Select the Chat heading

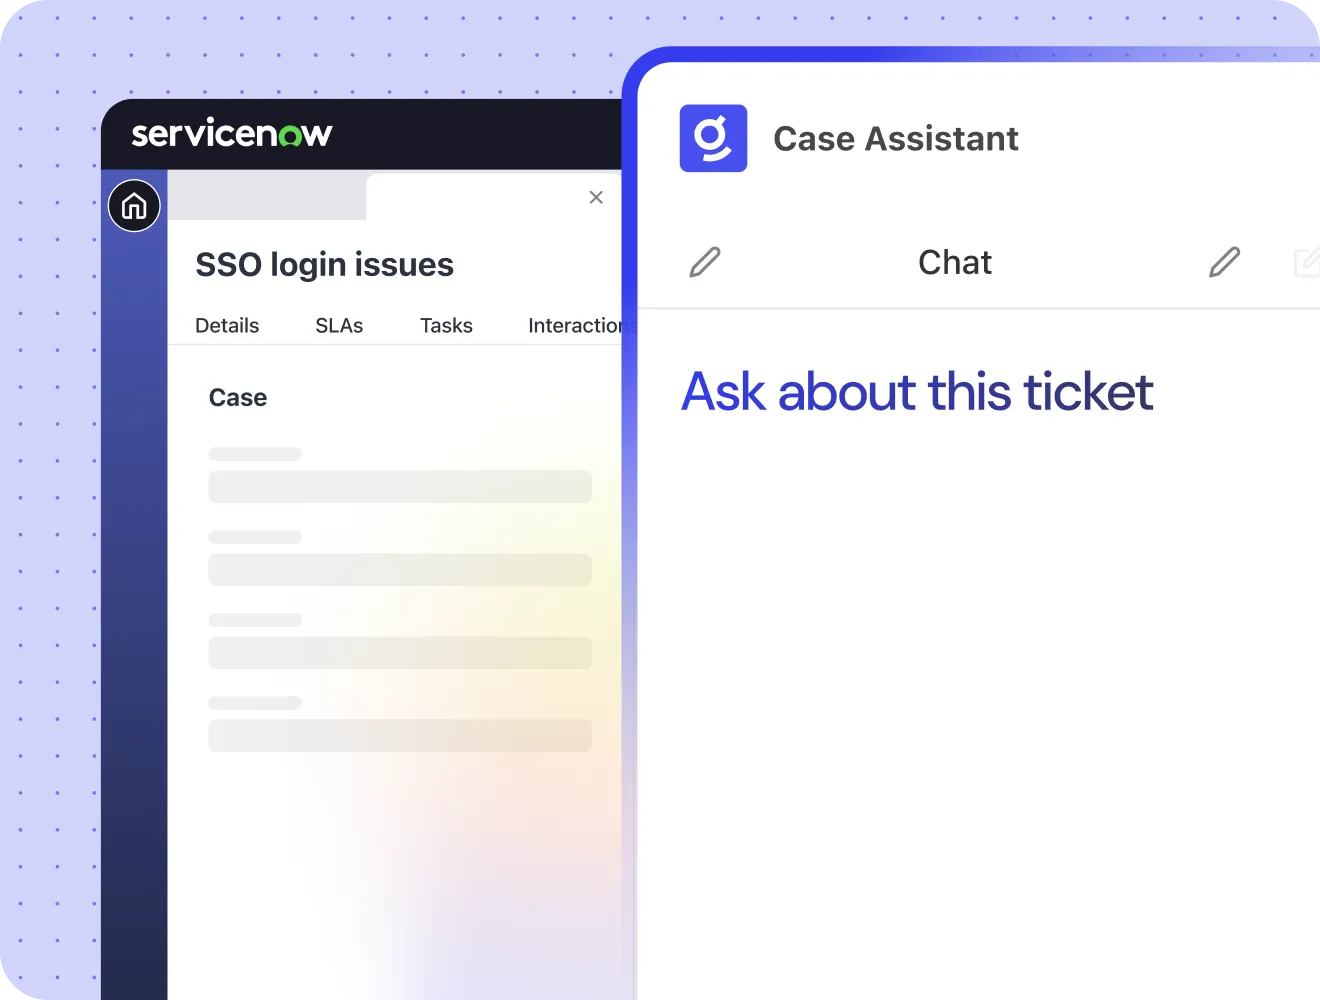pyautogui.click(x=955, y=262)
